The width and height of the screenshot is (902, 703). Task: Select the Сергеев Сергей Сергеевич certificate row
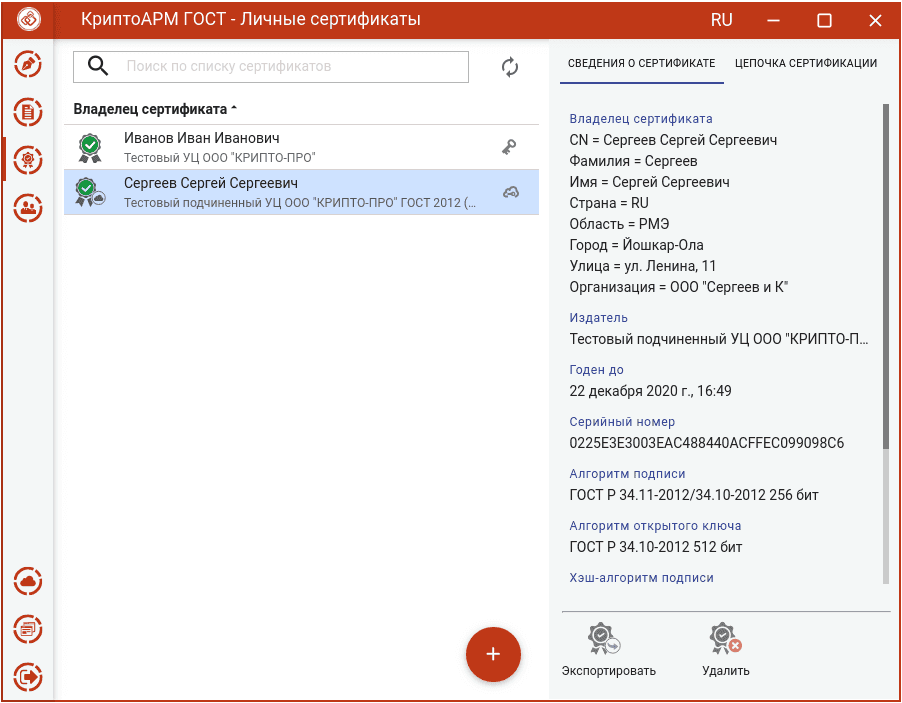(x=301, y=192)
